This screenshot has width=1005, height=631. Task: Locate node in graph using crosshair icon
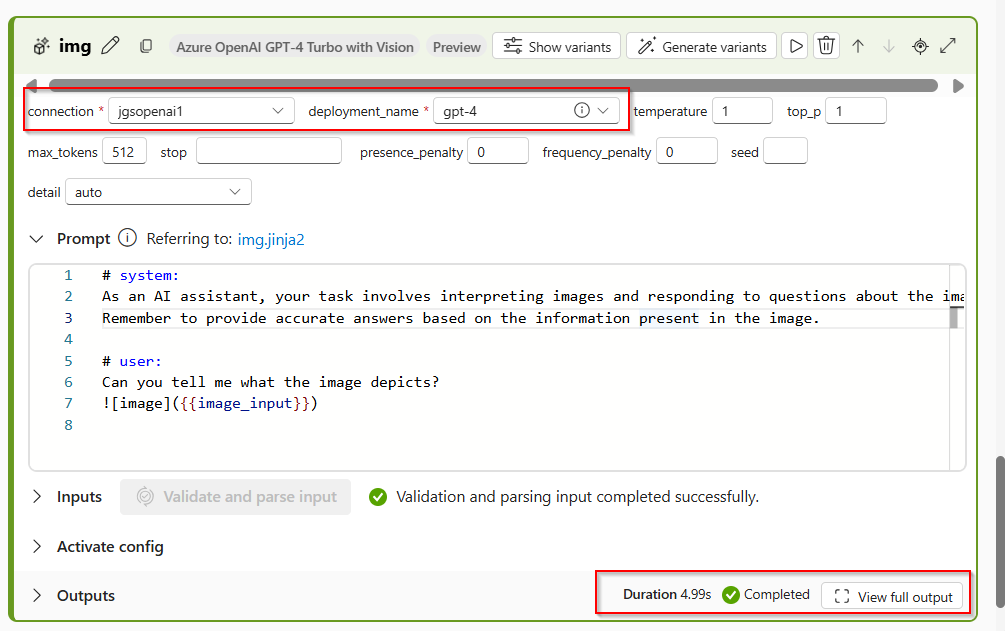tap(919, 45)
